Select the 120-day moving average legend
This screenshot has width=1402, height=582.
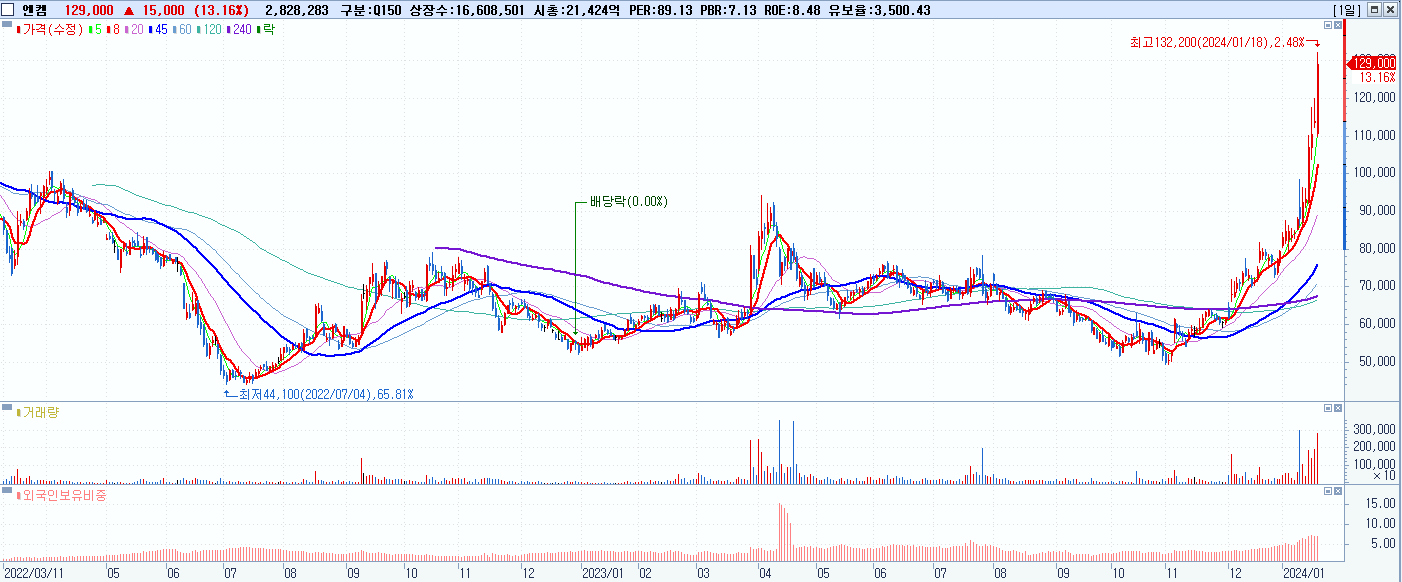coord(210,29)
